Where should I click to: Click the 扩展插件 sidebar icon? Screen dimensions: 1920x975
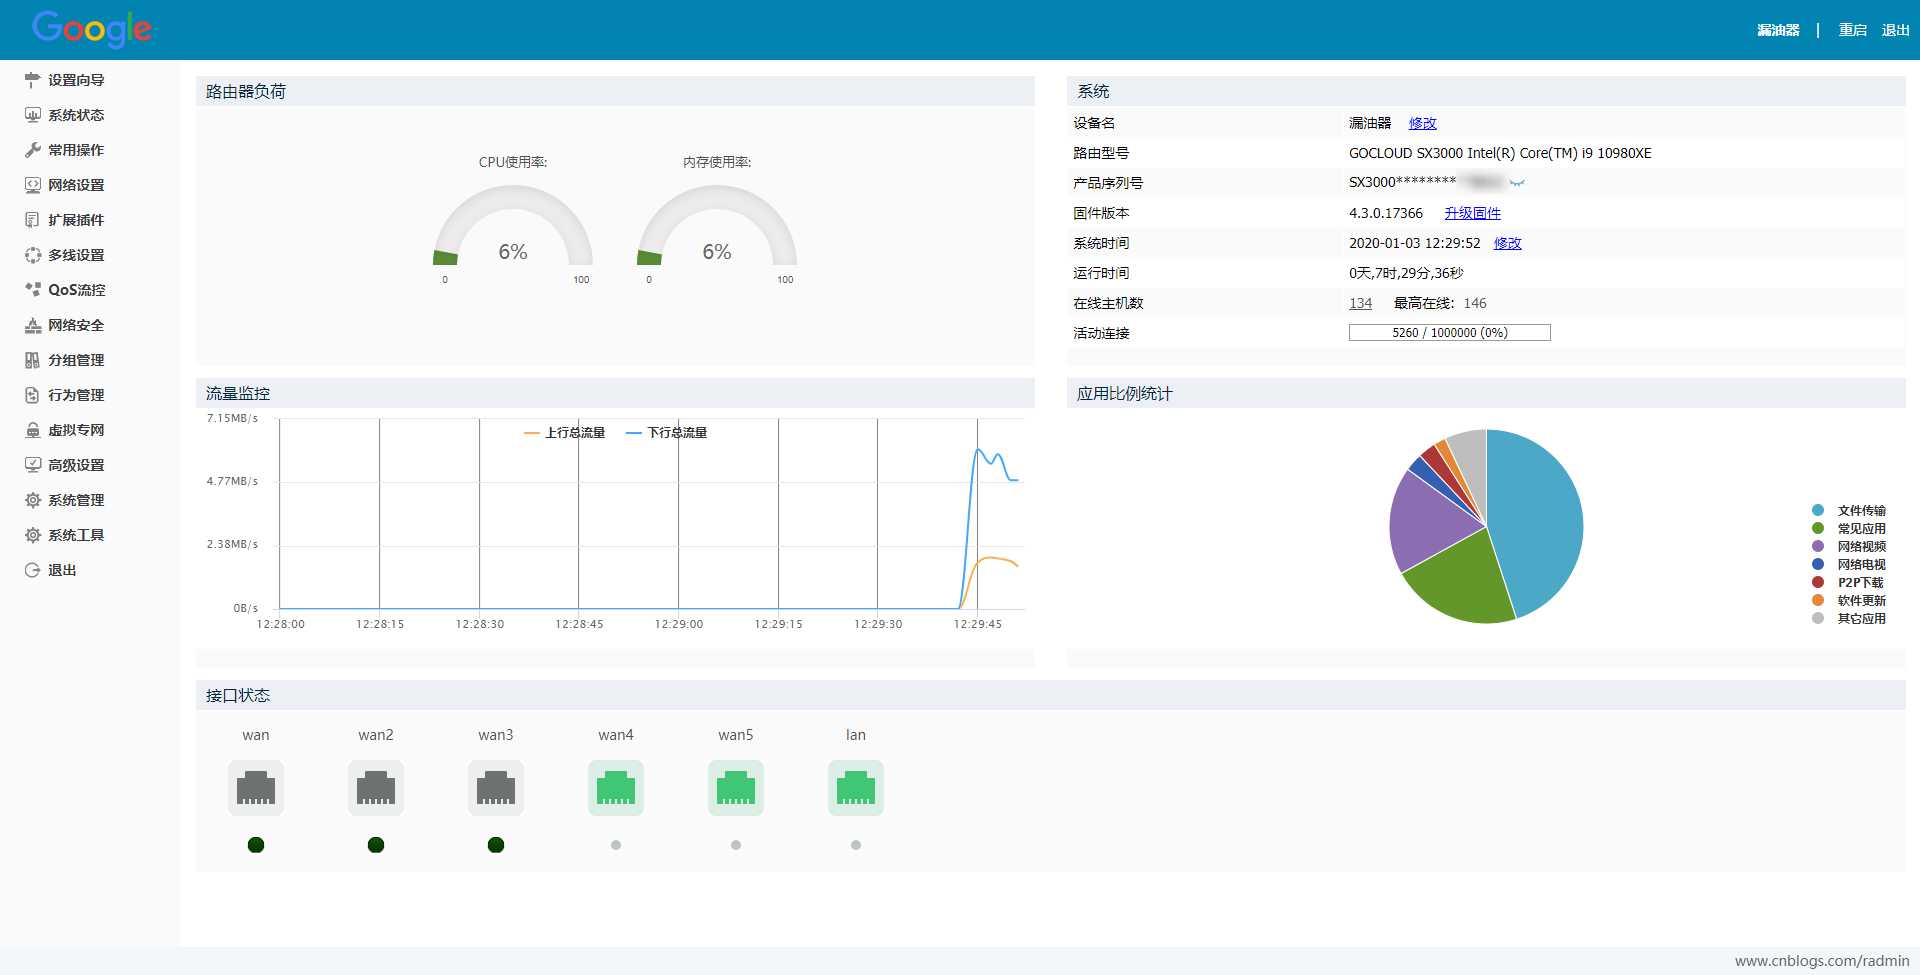point(32,220)
